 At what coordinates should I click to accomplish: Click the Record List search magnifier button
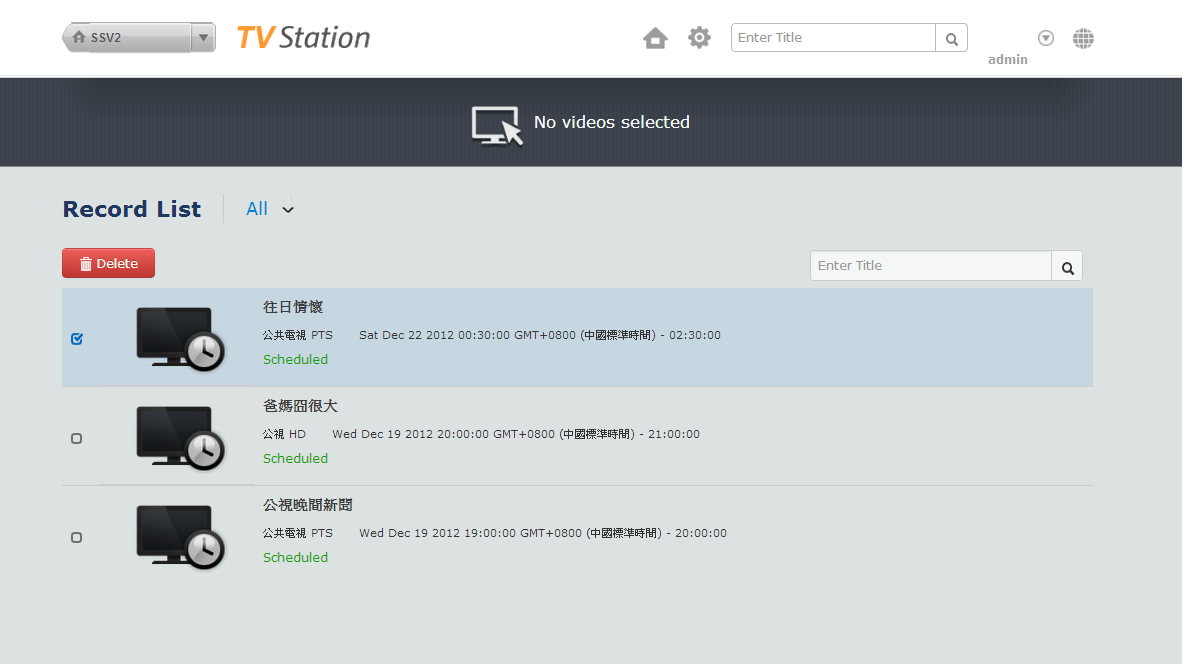pos(1067,266)
